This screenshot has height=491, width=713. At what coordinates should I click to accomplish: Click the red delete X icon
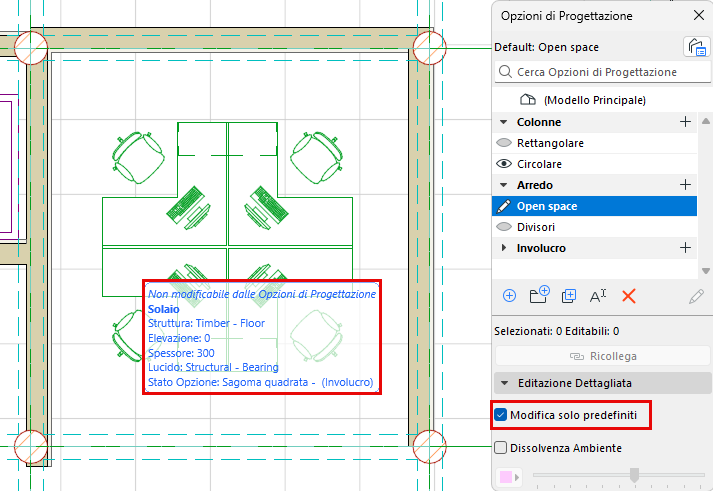coord(628,296)
